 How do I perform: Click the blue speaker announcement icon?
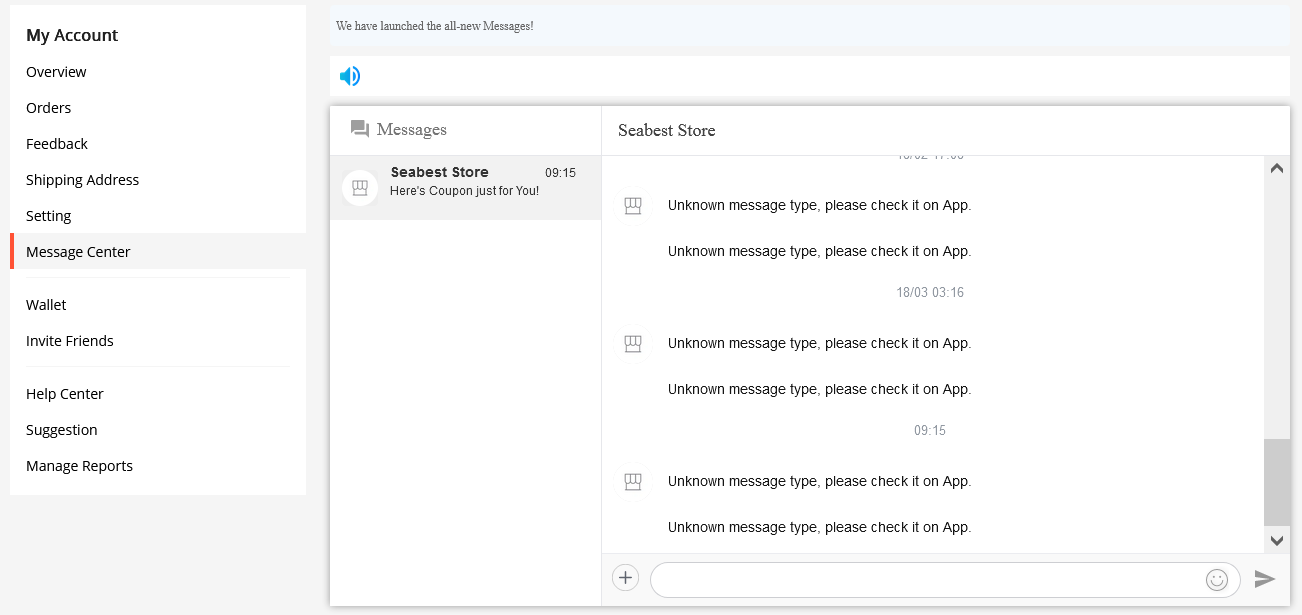tap(349, 76)
